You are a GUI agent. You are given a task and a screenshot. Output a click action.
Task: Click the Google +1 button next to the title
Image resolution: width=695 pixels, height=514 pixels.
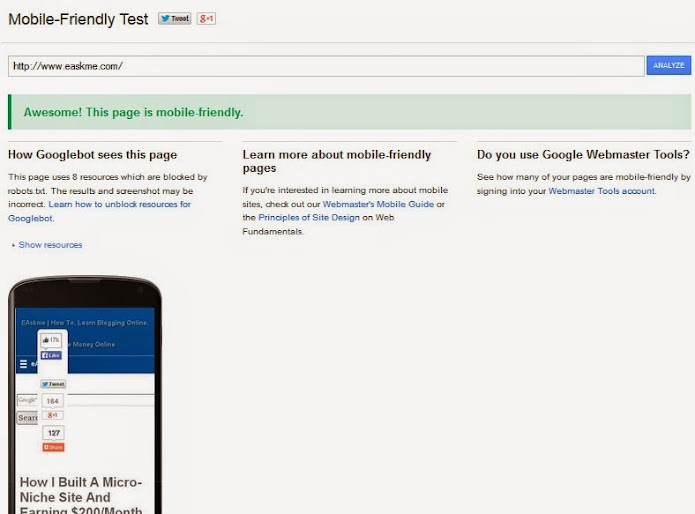pos(206,19)
